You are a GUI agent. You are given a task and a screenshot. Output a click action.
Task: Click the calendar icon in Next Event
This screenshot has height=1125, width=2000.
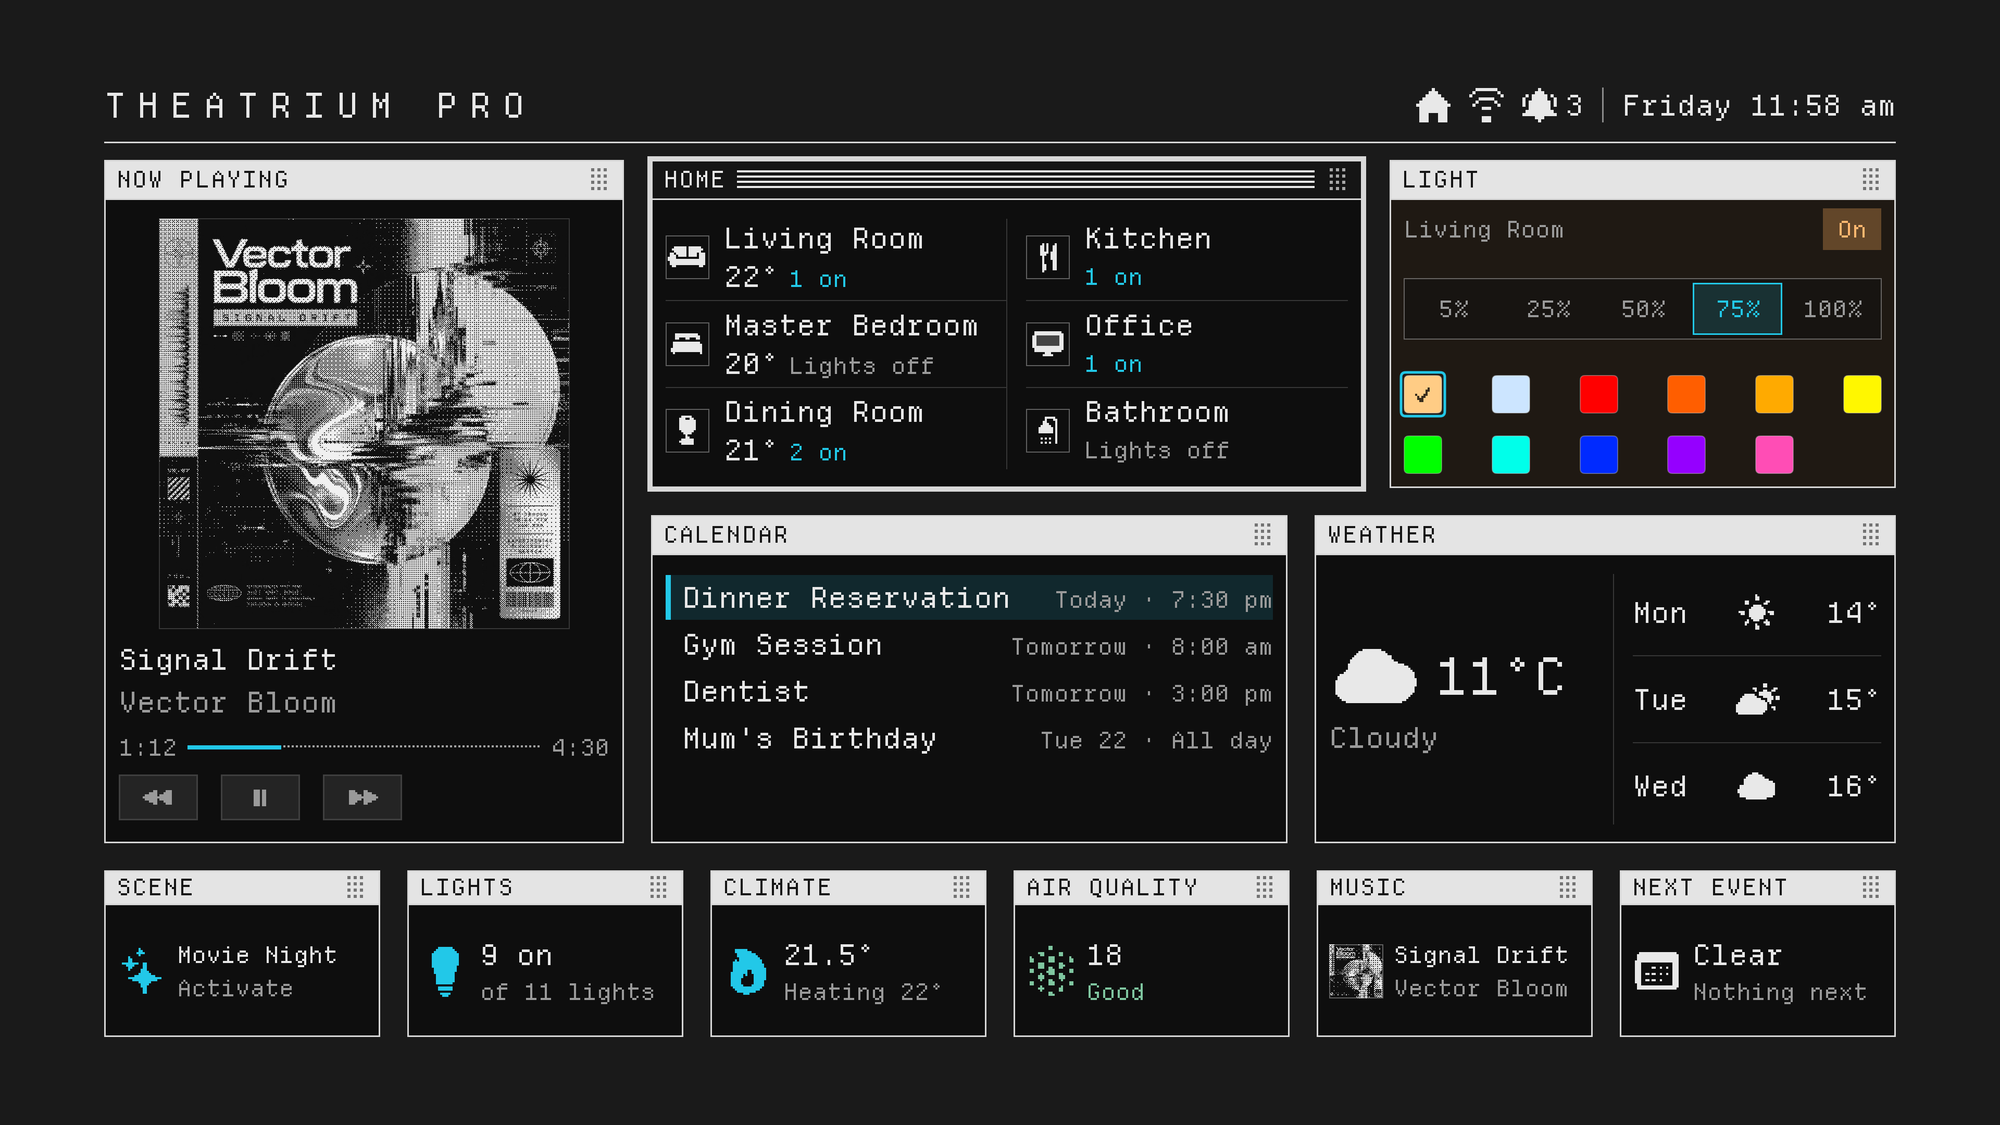coord(1656,971)
